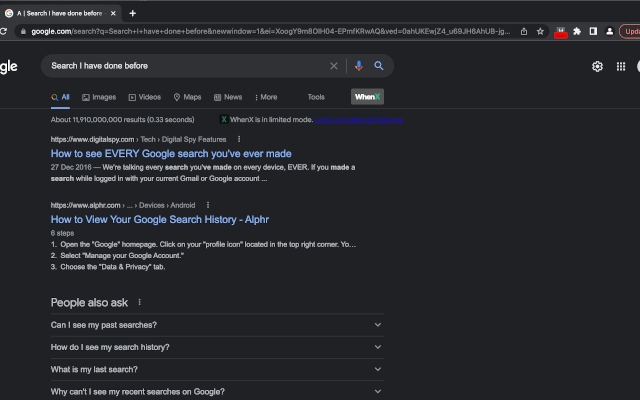The image size is (640, 400).
Task: Switch to the Videos tab
Action: 145,97
